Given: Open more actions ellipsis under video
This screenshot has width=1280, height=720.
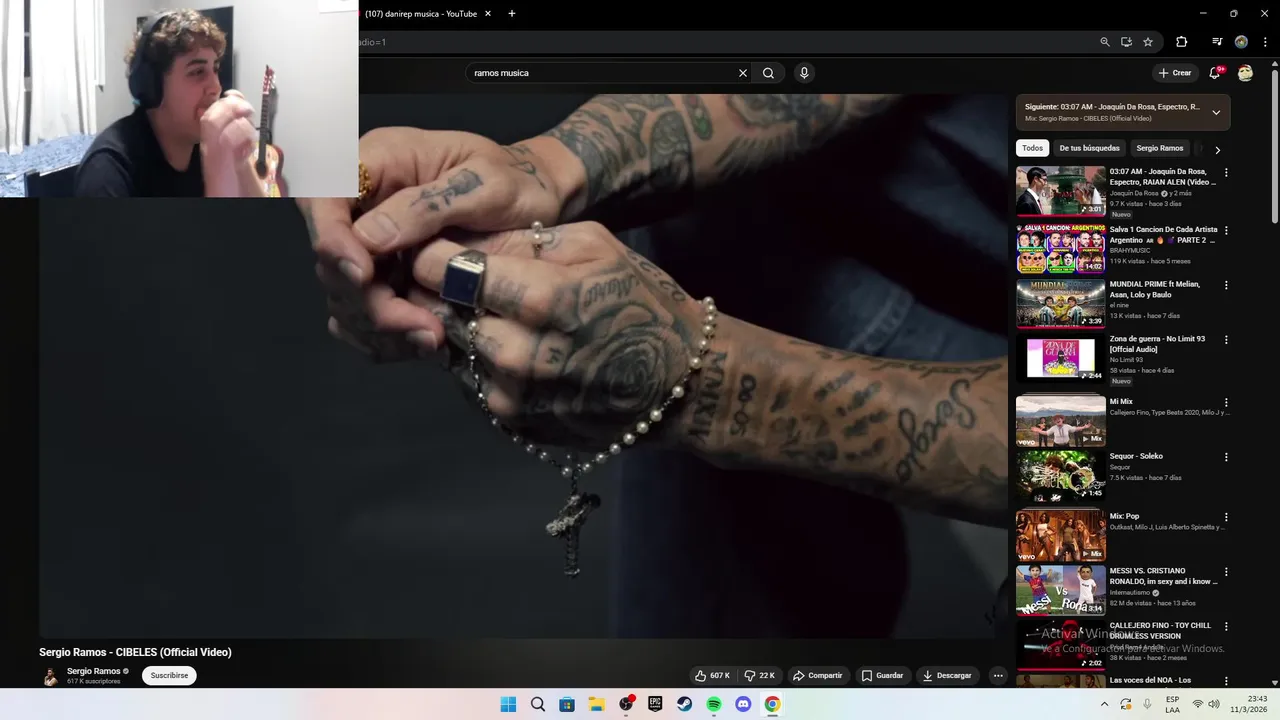Looking at the screenshot, I should (x=997, y=676).
